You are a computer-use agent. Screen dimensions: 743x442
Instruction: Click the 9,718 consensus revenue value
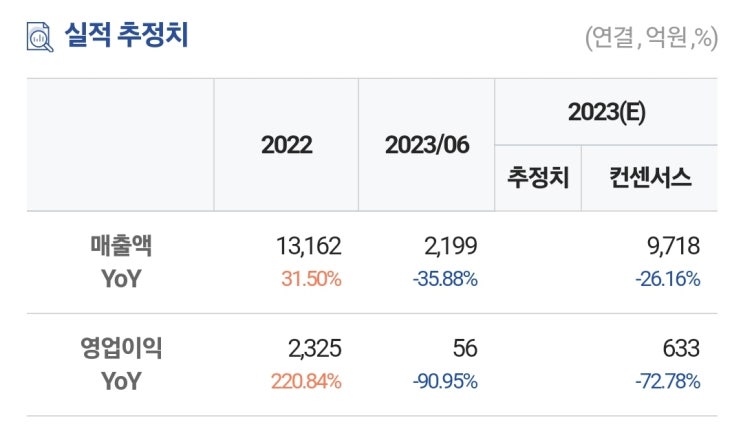tap(673, 246)
